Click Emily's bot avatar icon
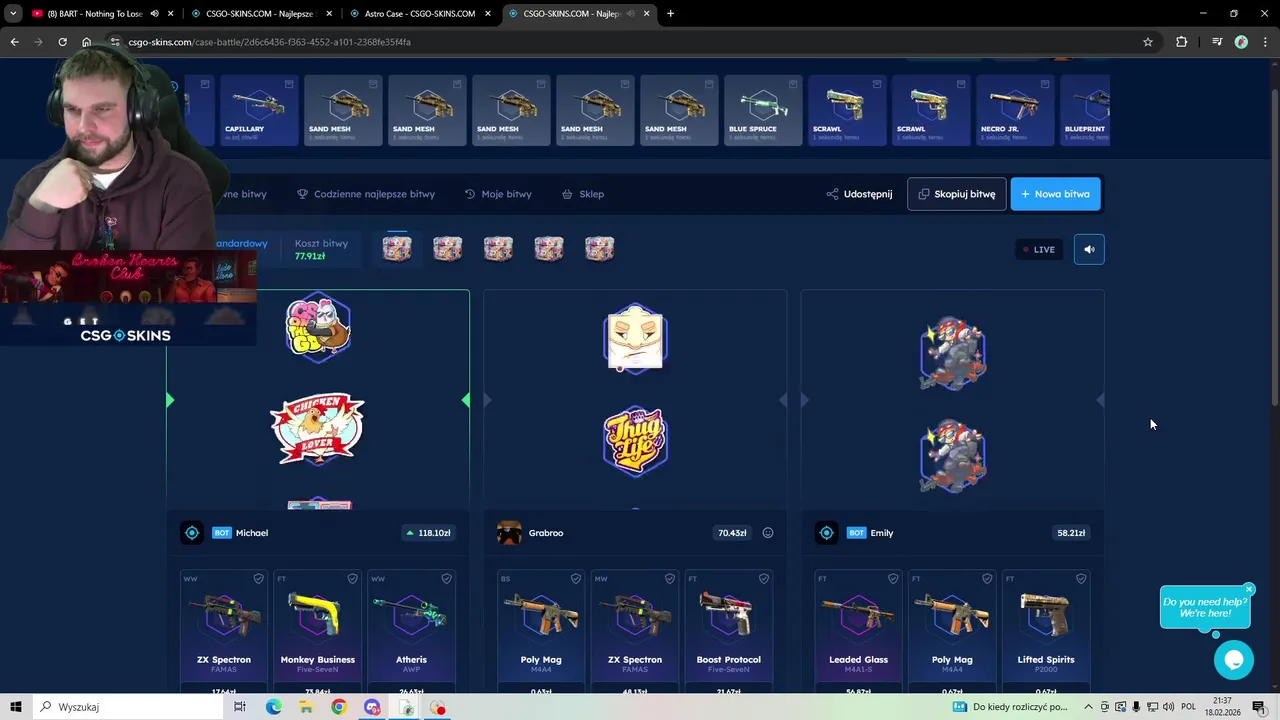Image resolution: width=1280 pixels, height=720 pixels. tap(826, 533)
